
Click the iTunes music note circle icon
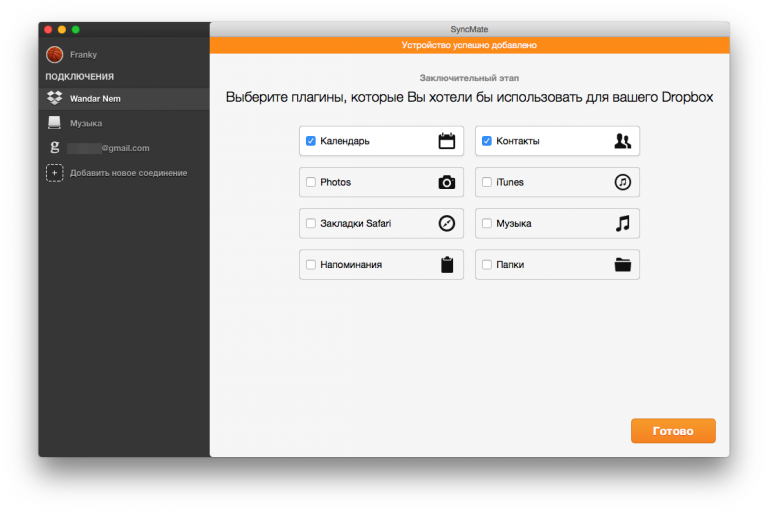[x=623, y=182]
